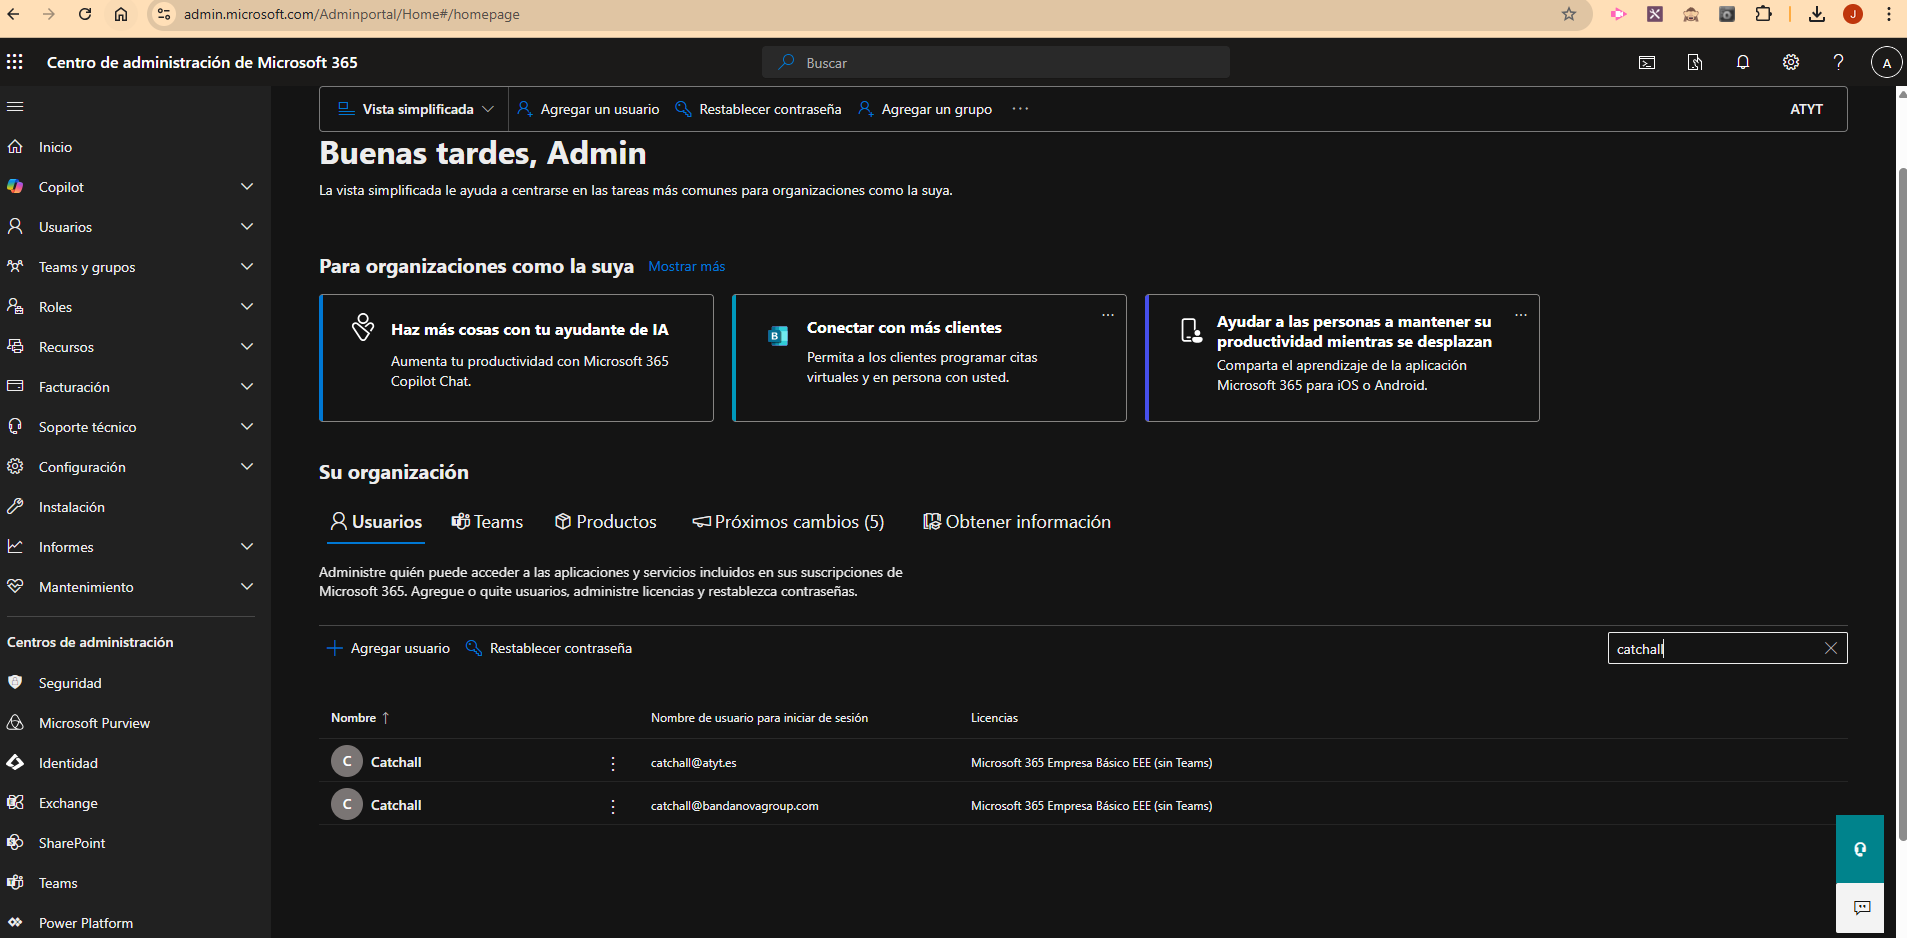
Task: Open user catchall@bandanovagroup.com
Action: tap(734, 806)
